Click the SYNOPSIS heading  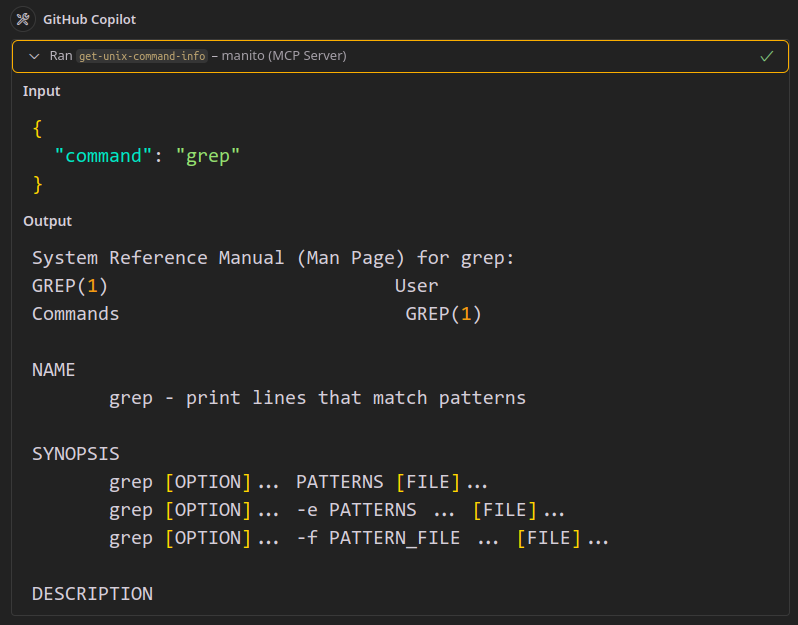coord(76,454)
